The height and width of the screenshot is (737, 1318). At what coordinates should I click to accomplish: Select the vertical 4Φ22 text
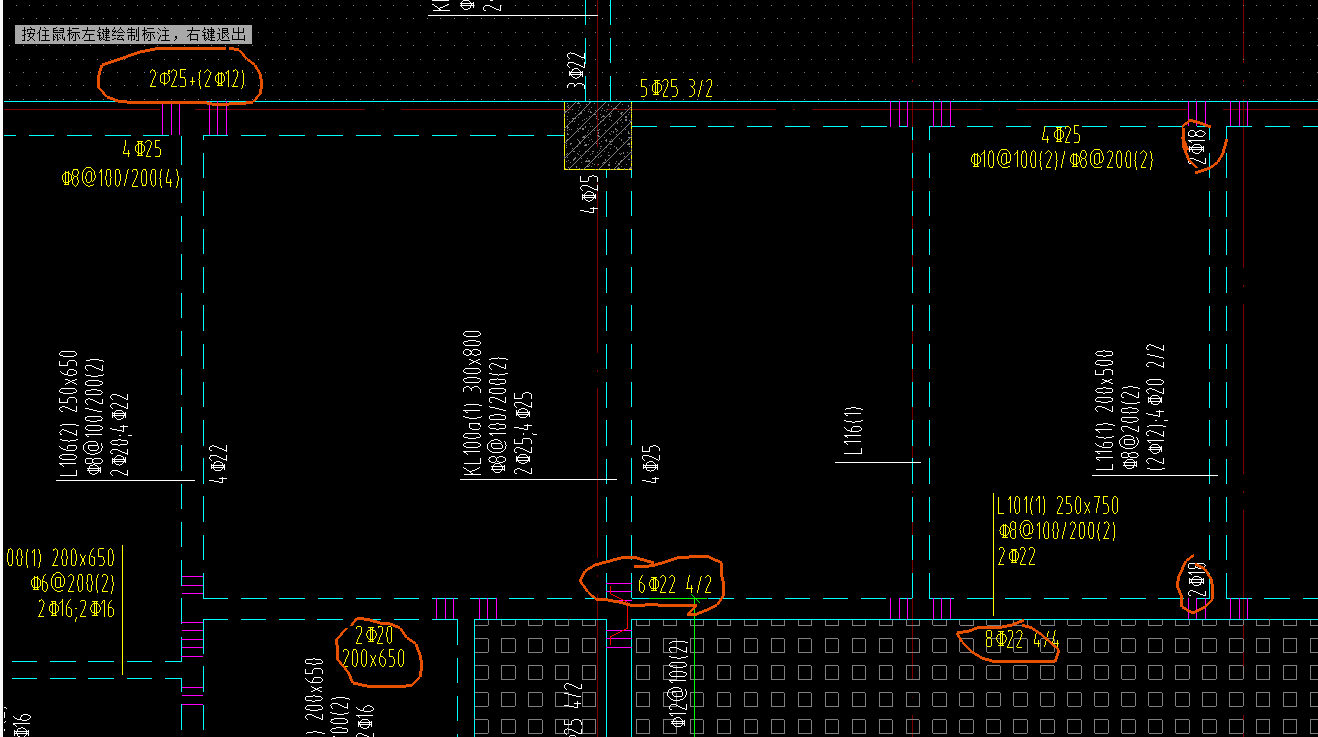219,464
